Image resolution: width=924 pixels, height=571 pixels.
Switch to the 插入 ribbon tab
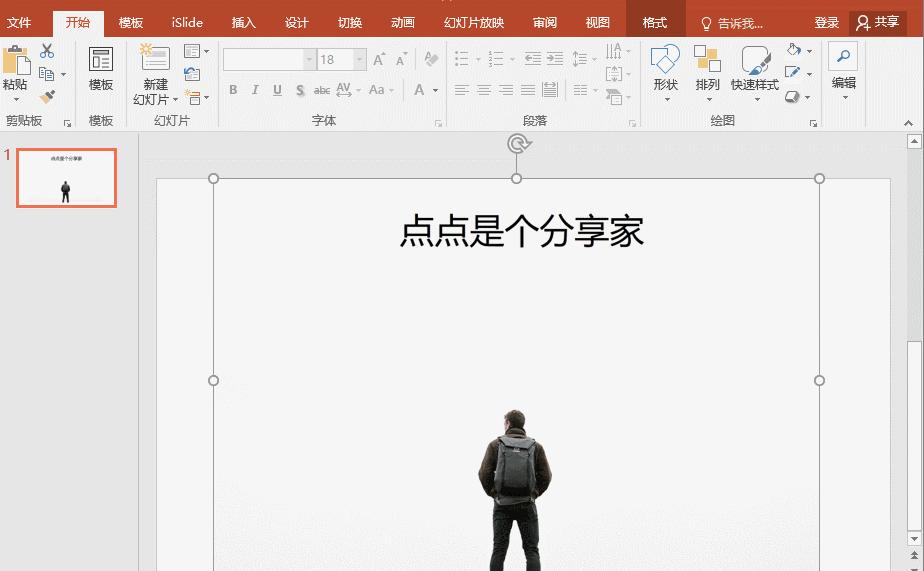pos(243,23)
